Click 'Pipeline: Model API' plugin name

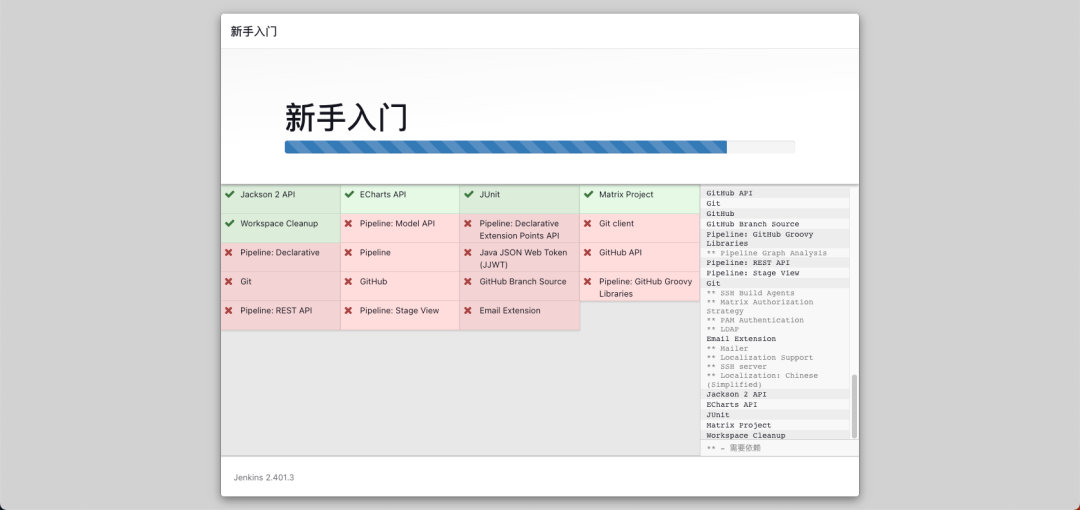click(397, 223)
